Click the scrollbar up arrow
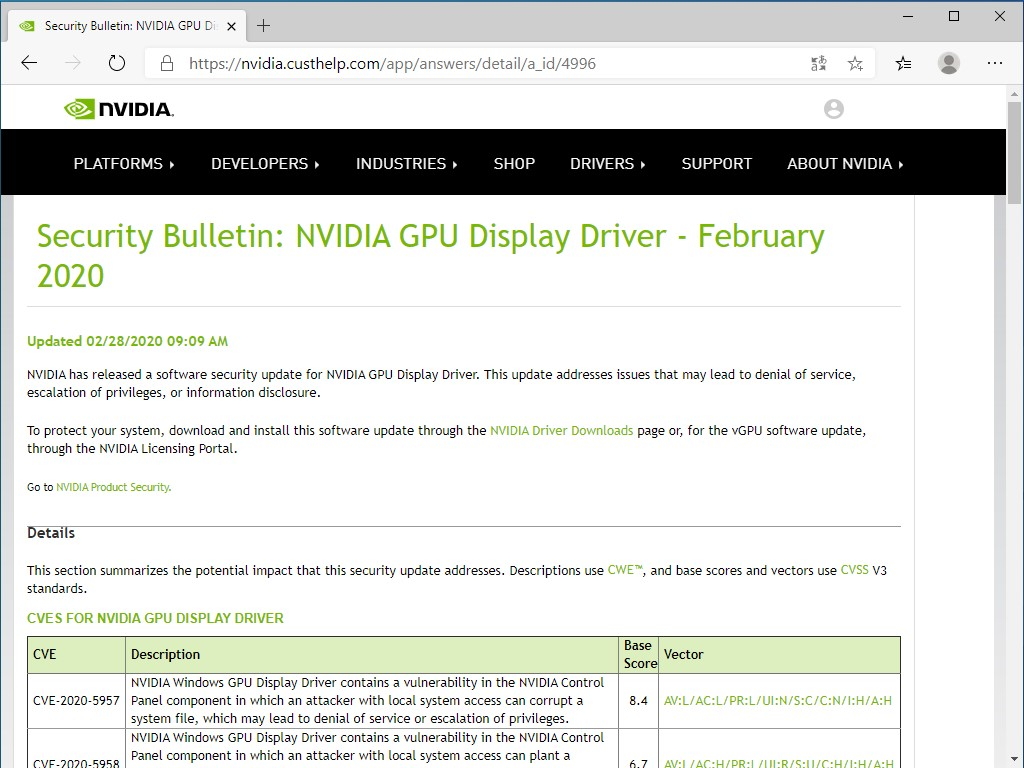The height and width of the screenshot is (768, 1024). 1014,94
